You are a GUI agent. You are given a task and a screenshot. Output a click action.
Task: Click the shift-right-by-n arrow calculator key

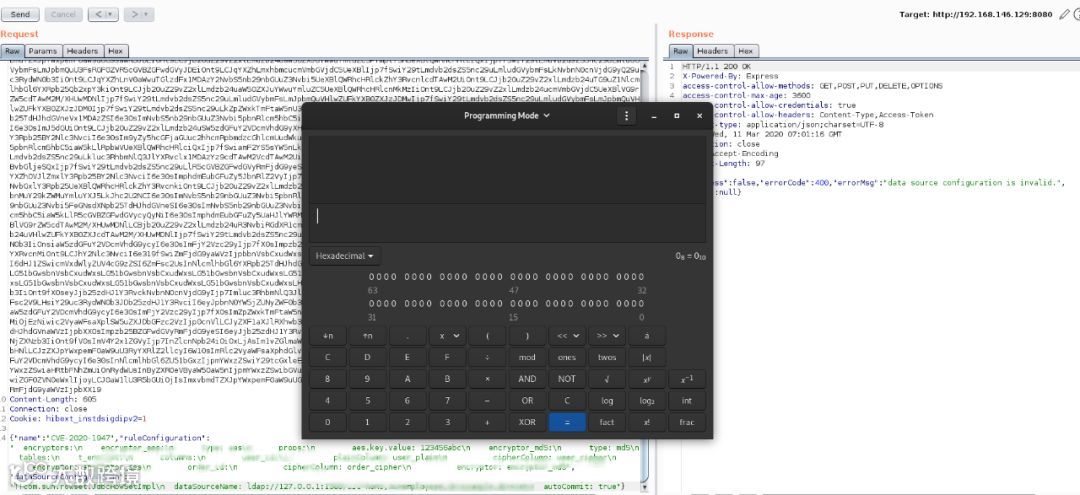click(368, 336)
